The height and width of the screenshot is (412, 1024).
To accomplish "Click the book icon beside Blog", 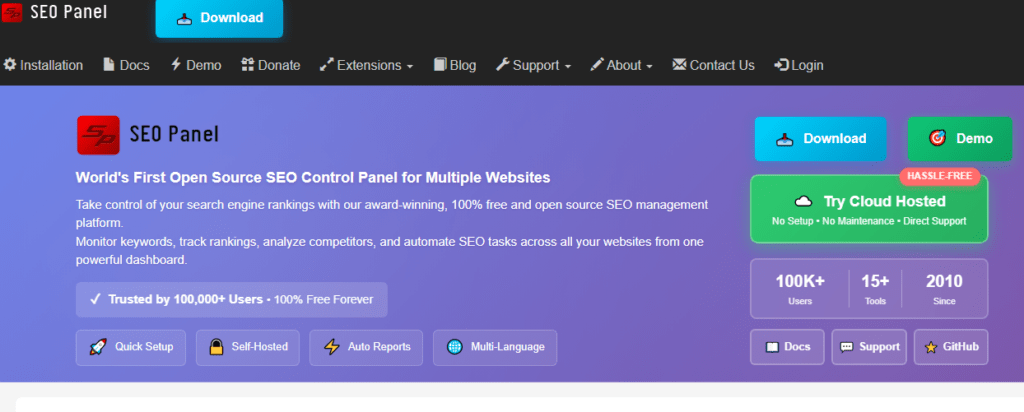I will coord(440,65).
